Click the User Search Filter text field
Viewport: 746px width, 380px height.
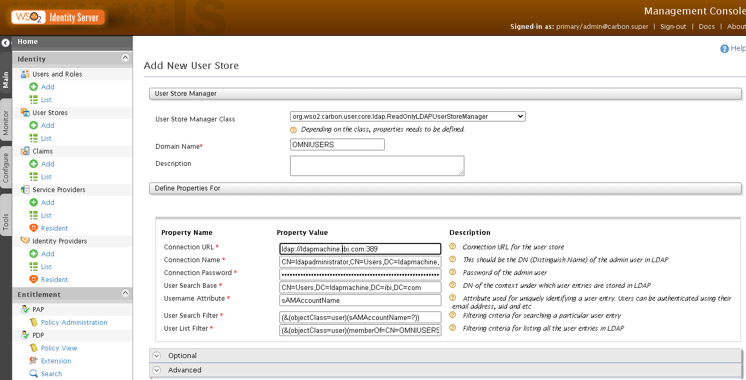click(x=360, y=317)
